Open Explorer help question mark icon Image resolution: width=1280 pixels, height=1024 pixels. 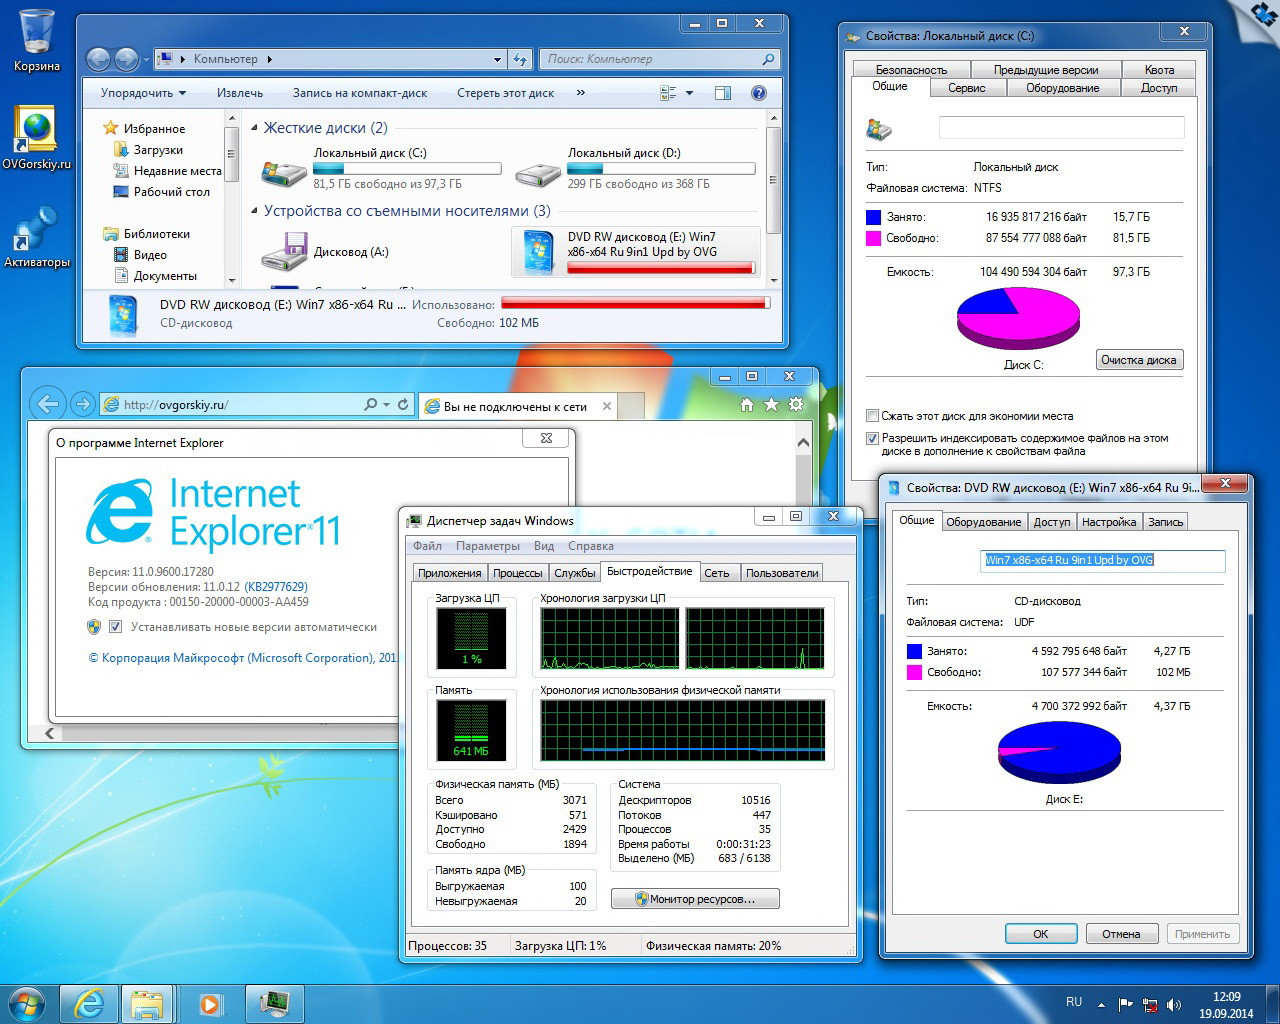759,93
